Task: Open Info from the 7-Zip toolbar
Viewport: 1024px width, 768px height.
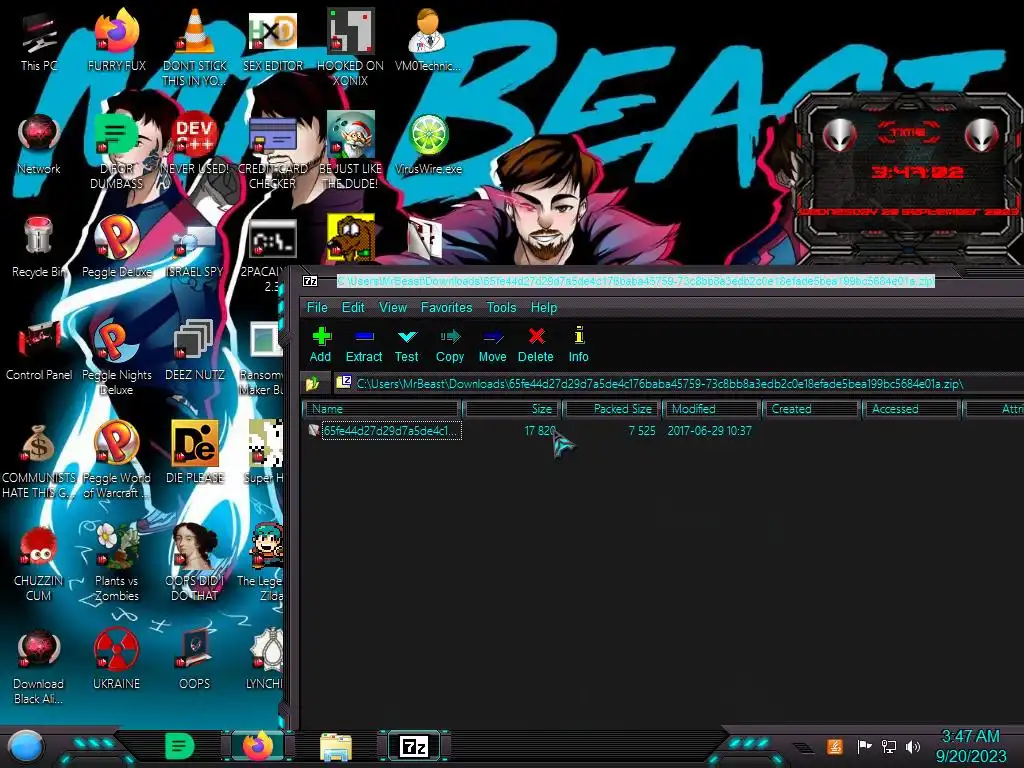Action: (579, 345)
